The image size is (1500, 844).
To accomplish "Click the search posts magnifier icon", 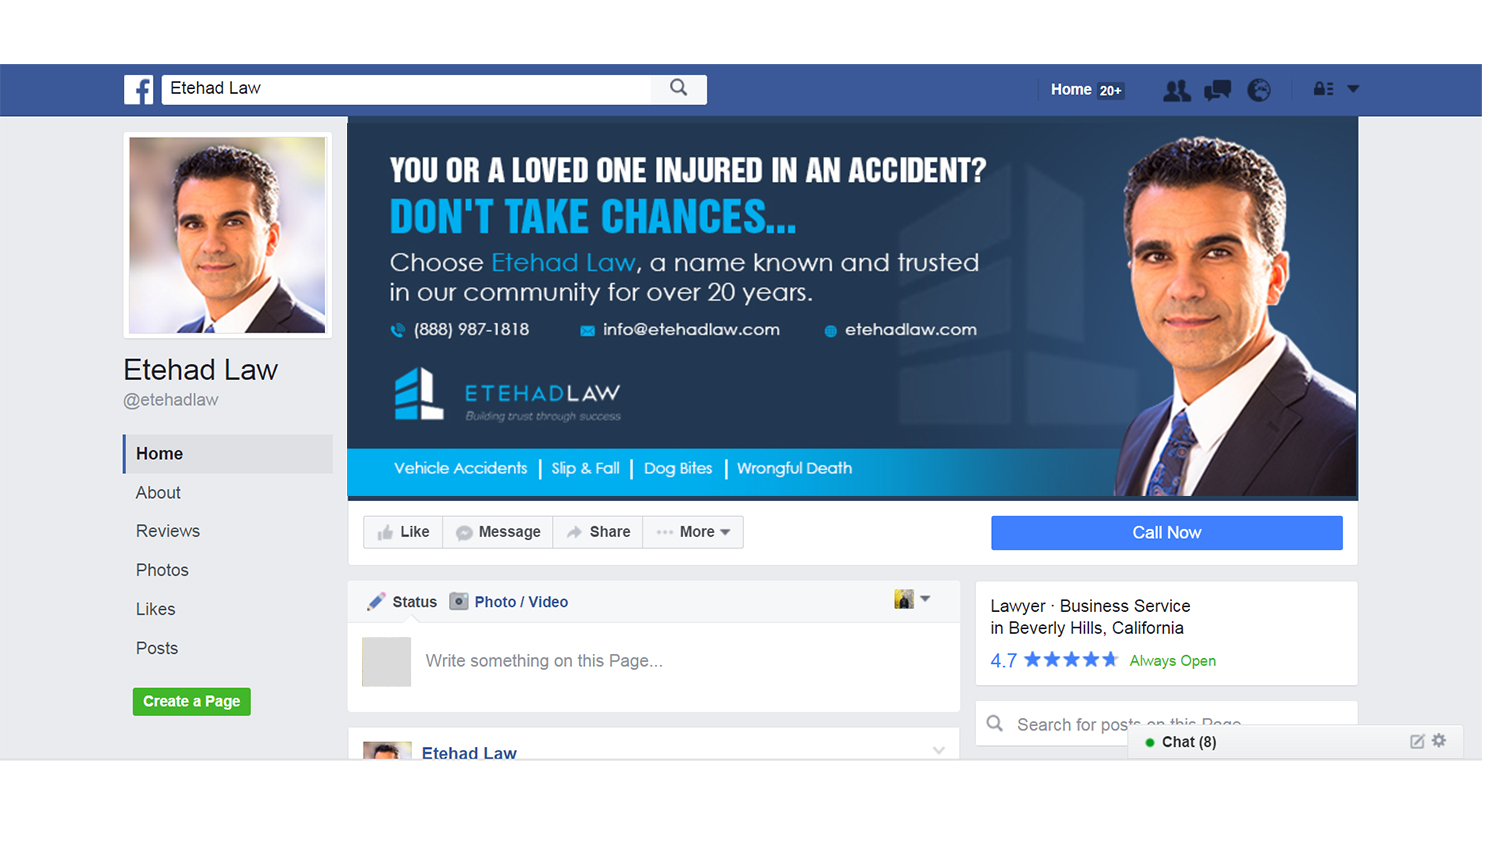I will pos(995,723).
